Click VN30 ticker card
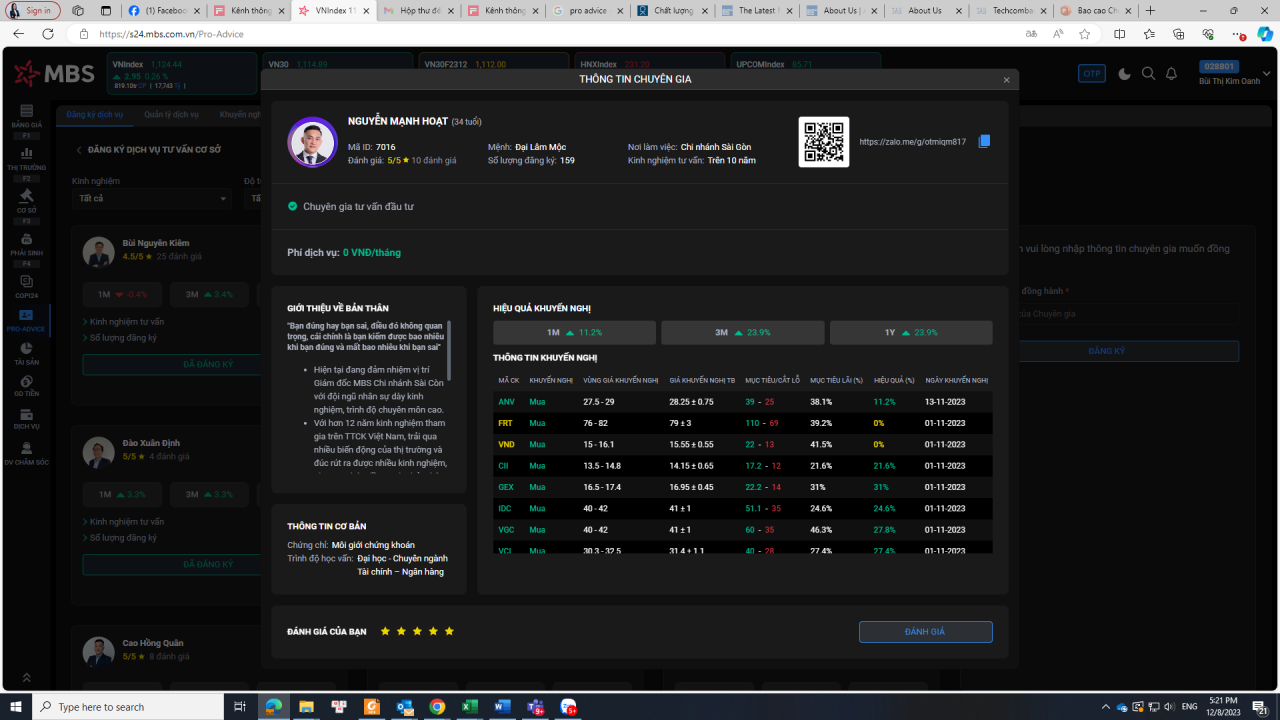Screen dimensions: 1280x720 point(337,73)
